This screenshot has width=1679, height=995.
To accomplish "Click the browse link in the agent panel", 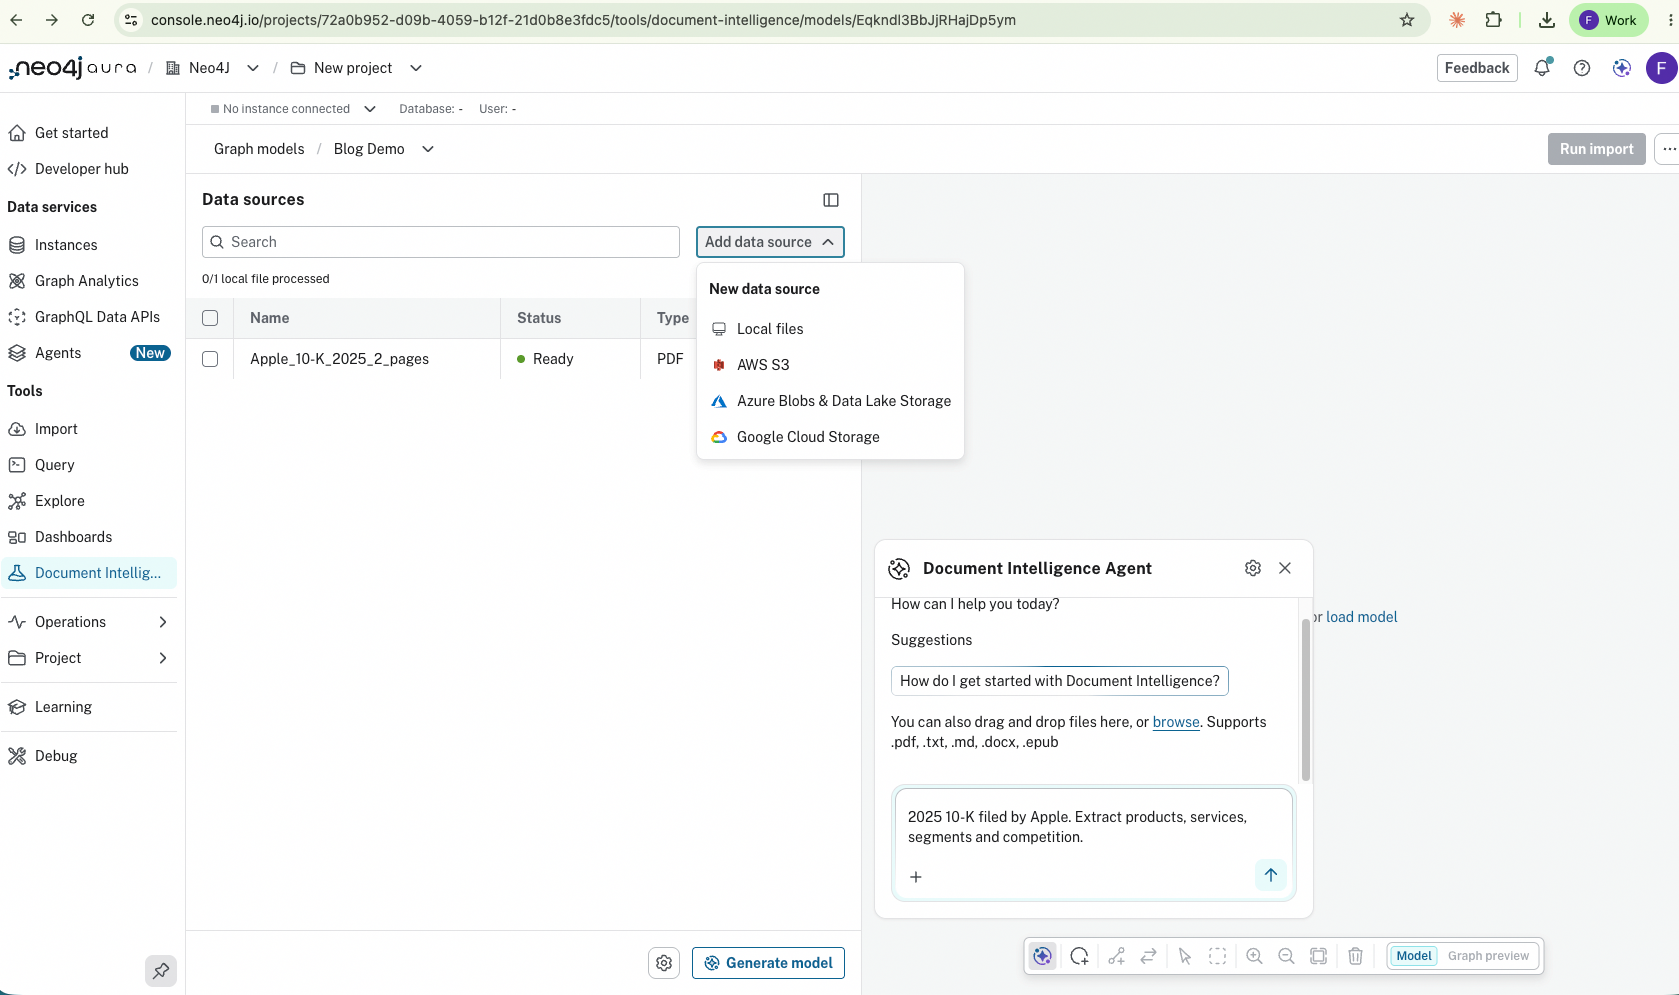I will [x=1176, y=722].
